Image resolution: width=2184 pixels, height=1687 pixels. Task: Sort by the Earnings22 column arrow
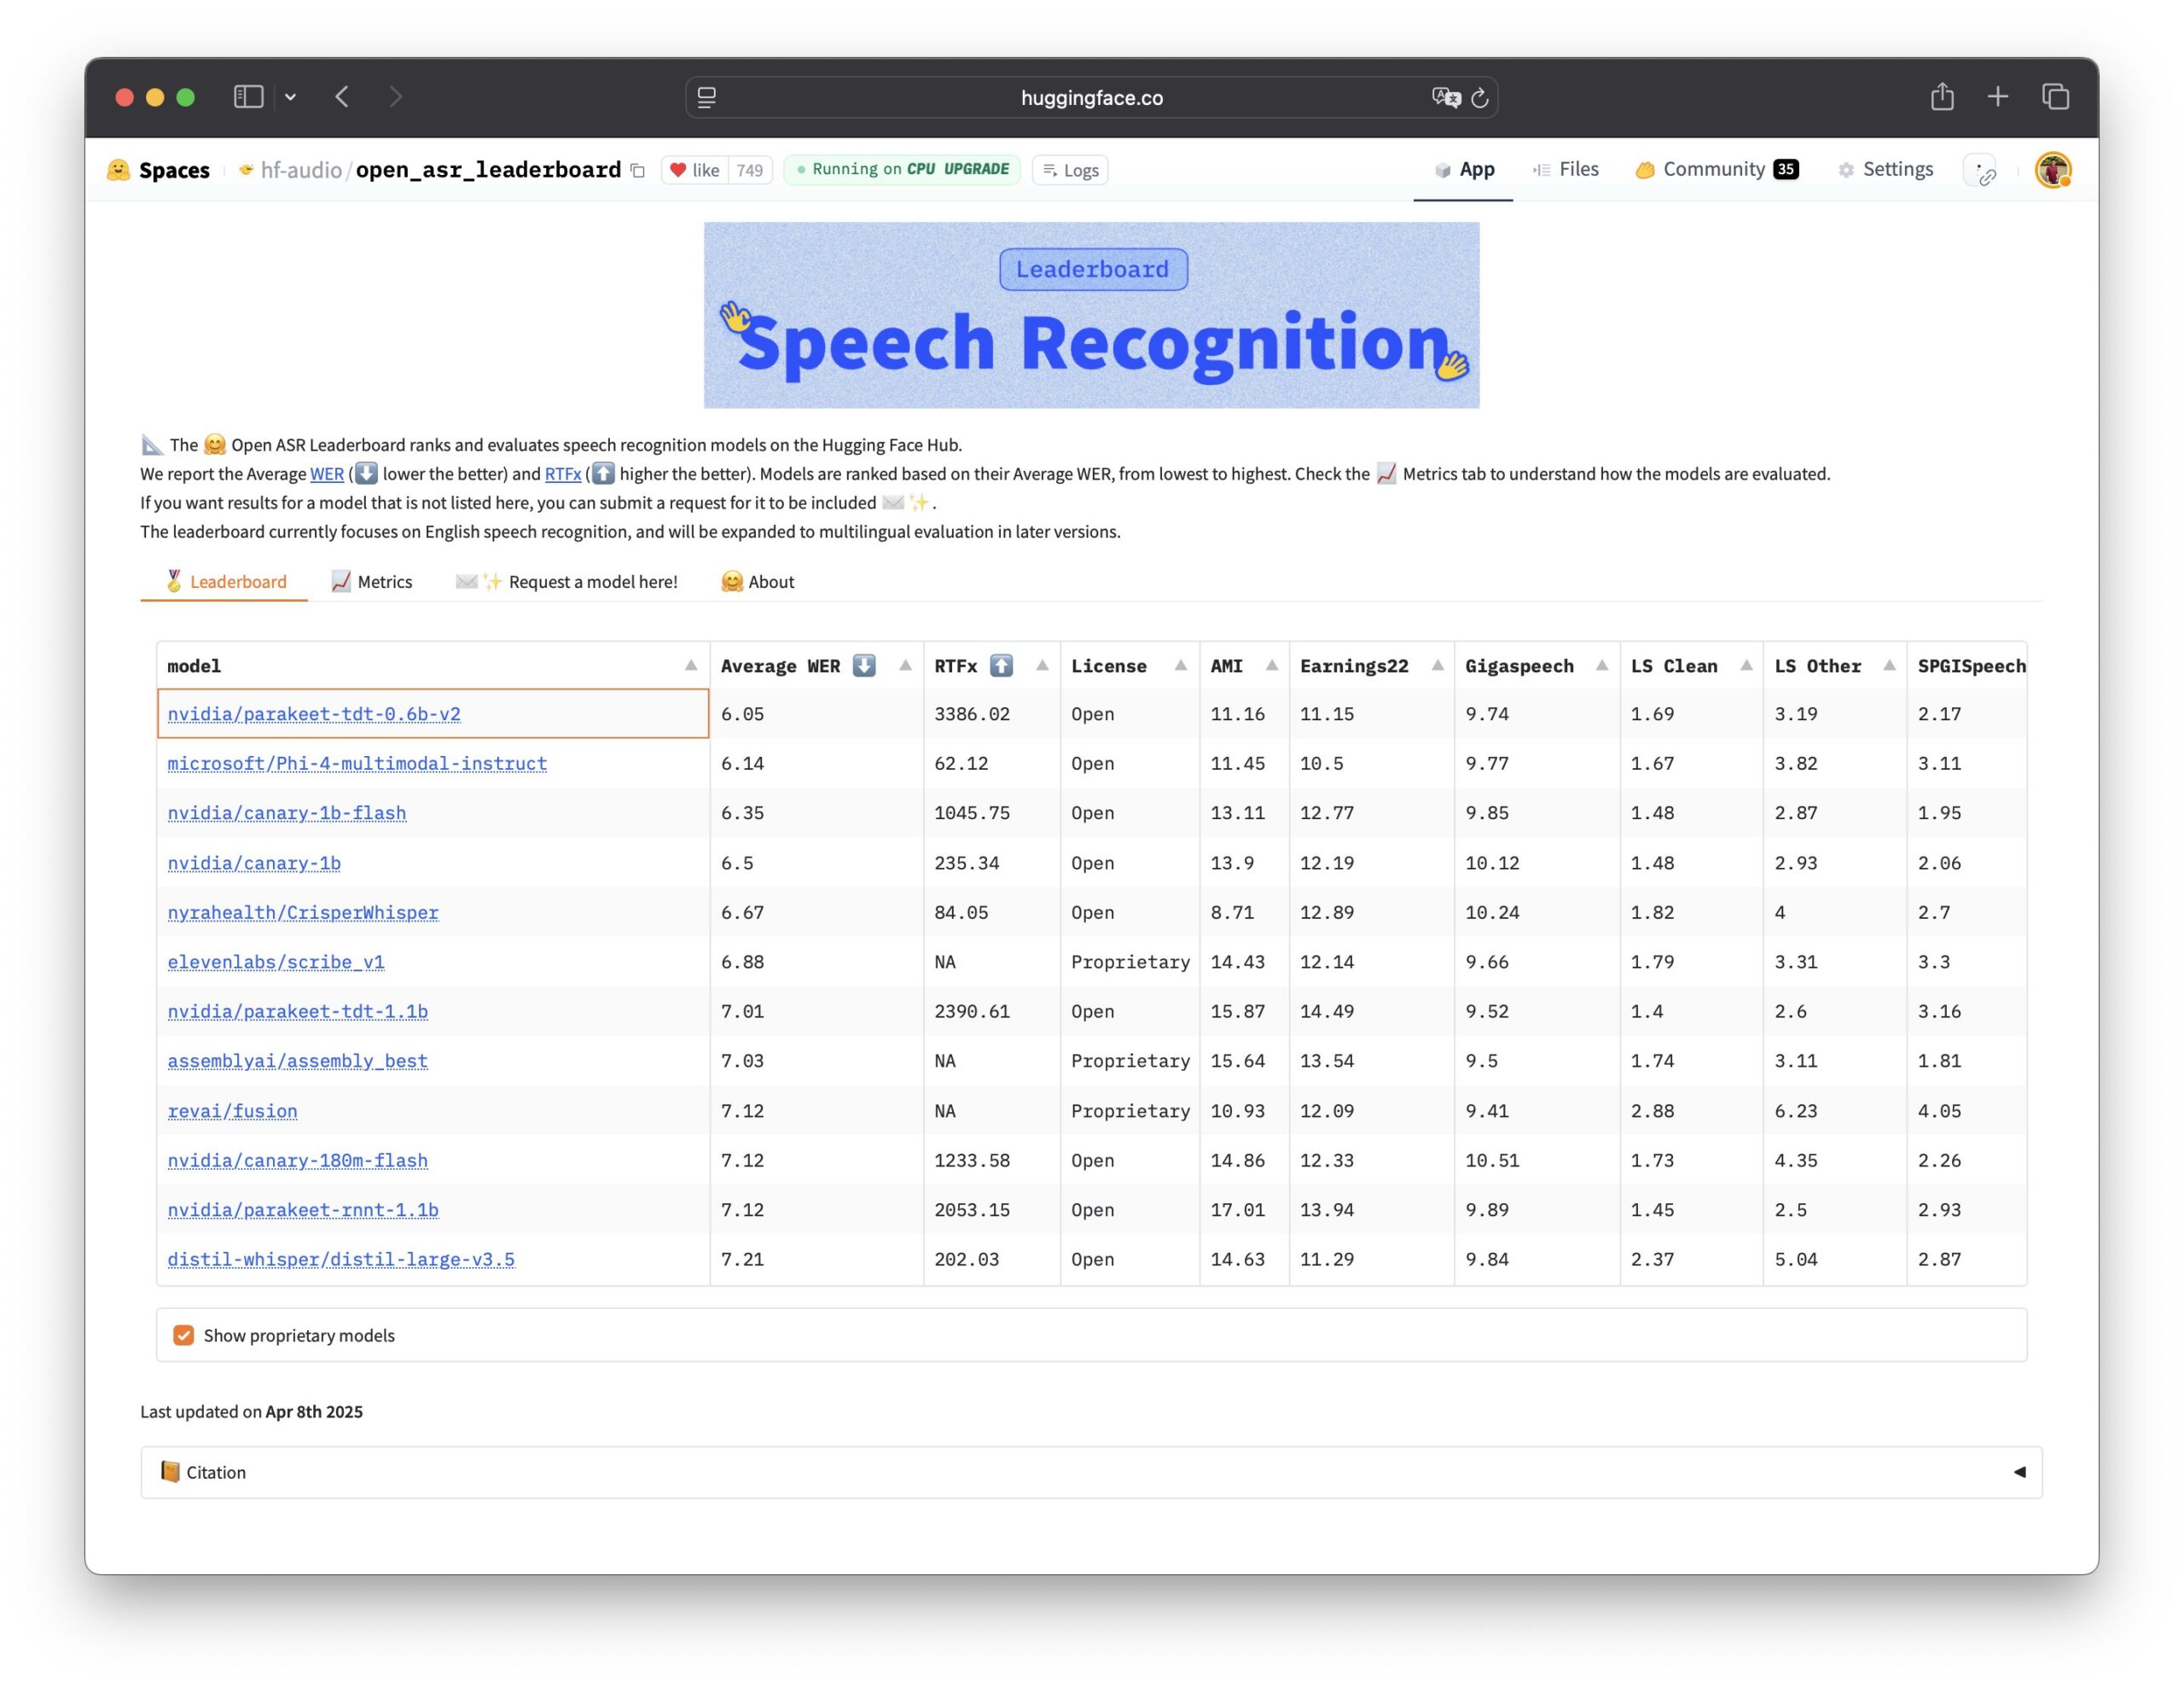[1437, 666]
